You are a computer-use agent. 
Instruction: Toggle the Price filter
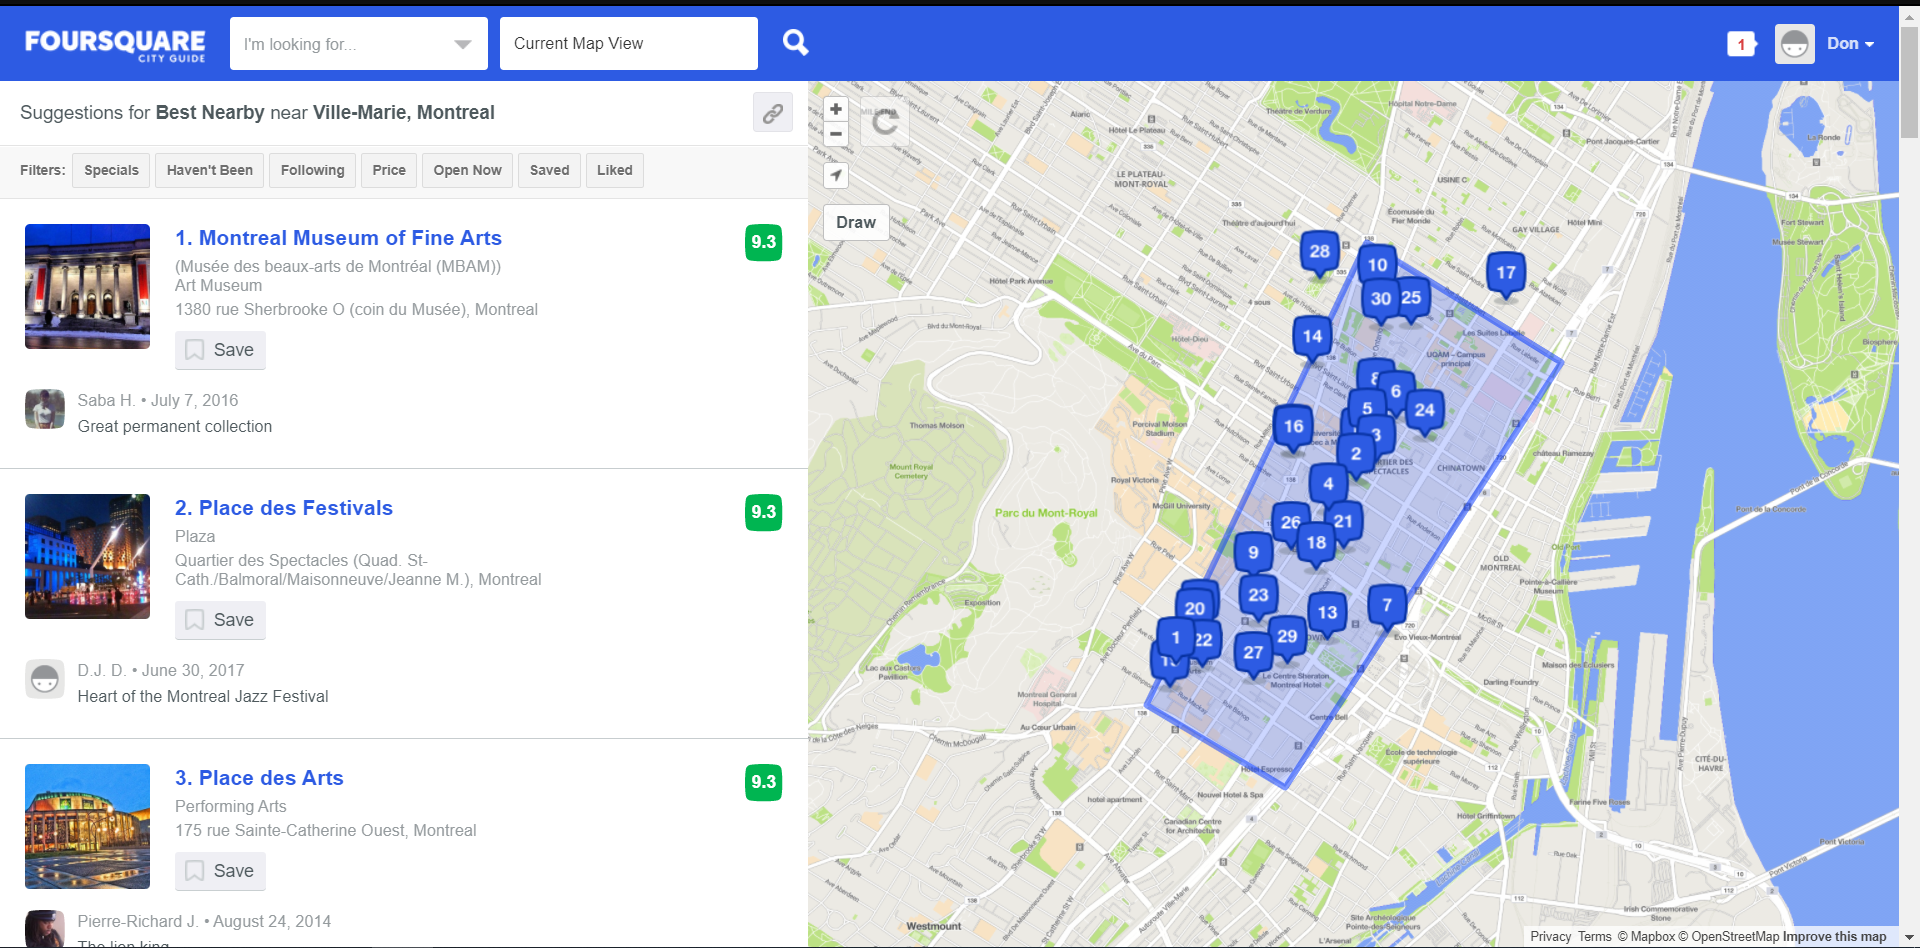pyautogui.click(x=389, y=170)
